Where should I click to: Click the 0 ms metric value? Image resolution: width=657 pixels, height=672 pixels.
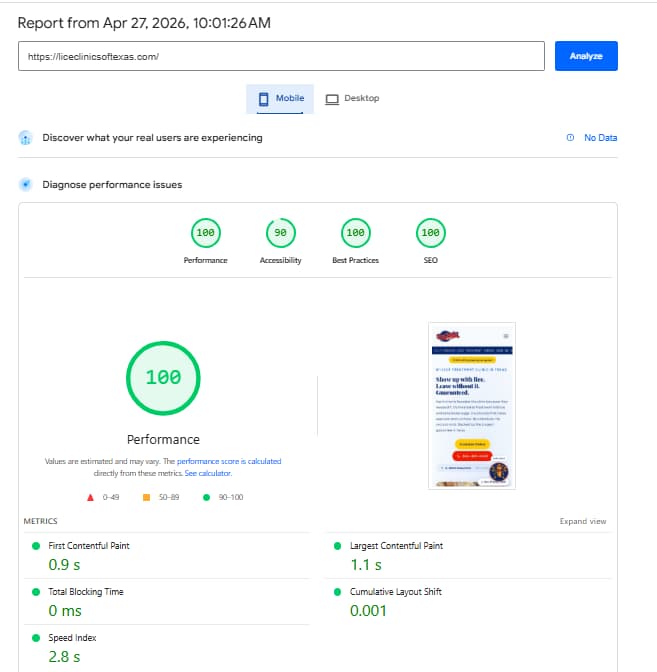pyautogui.click(x=65, y=611)
